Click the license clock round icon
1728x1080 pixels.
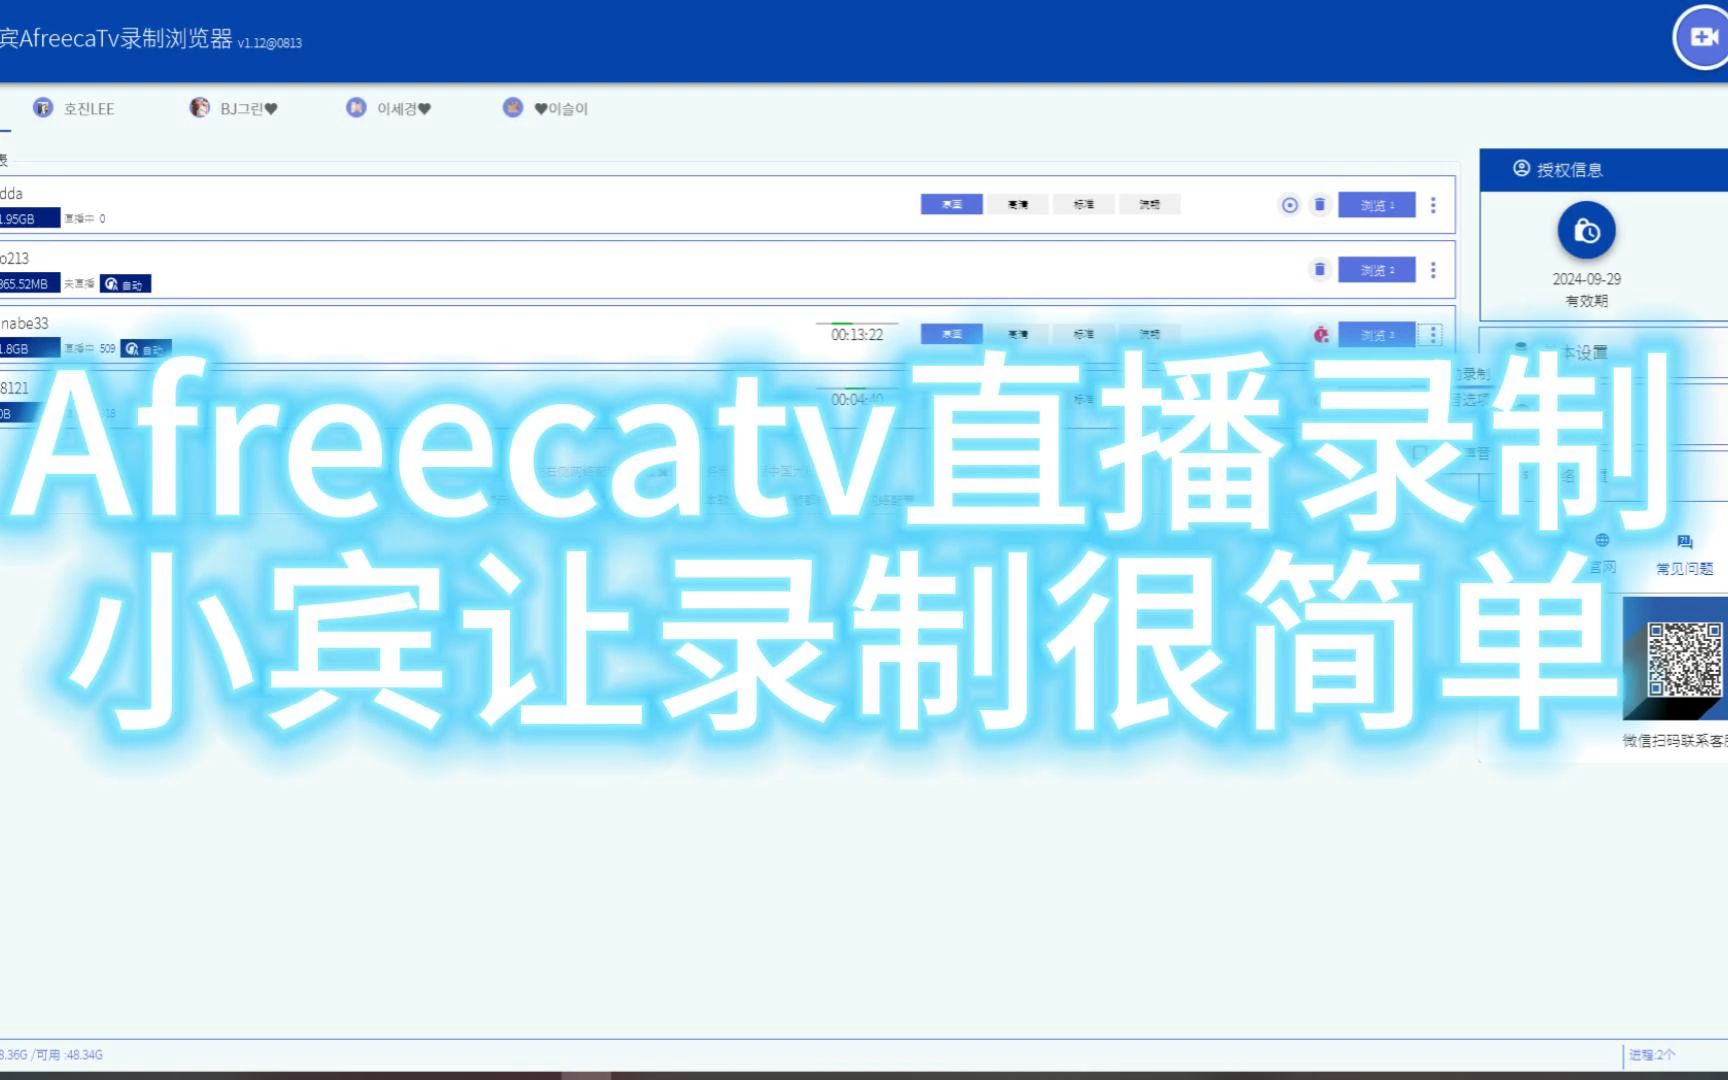1586,231
